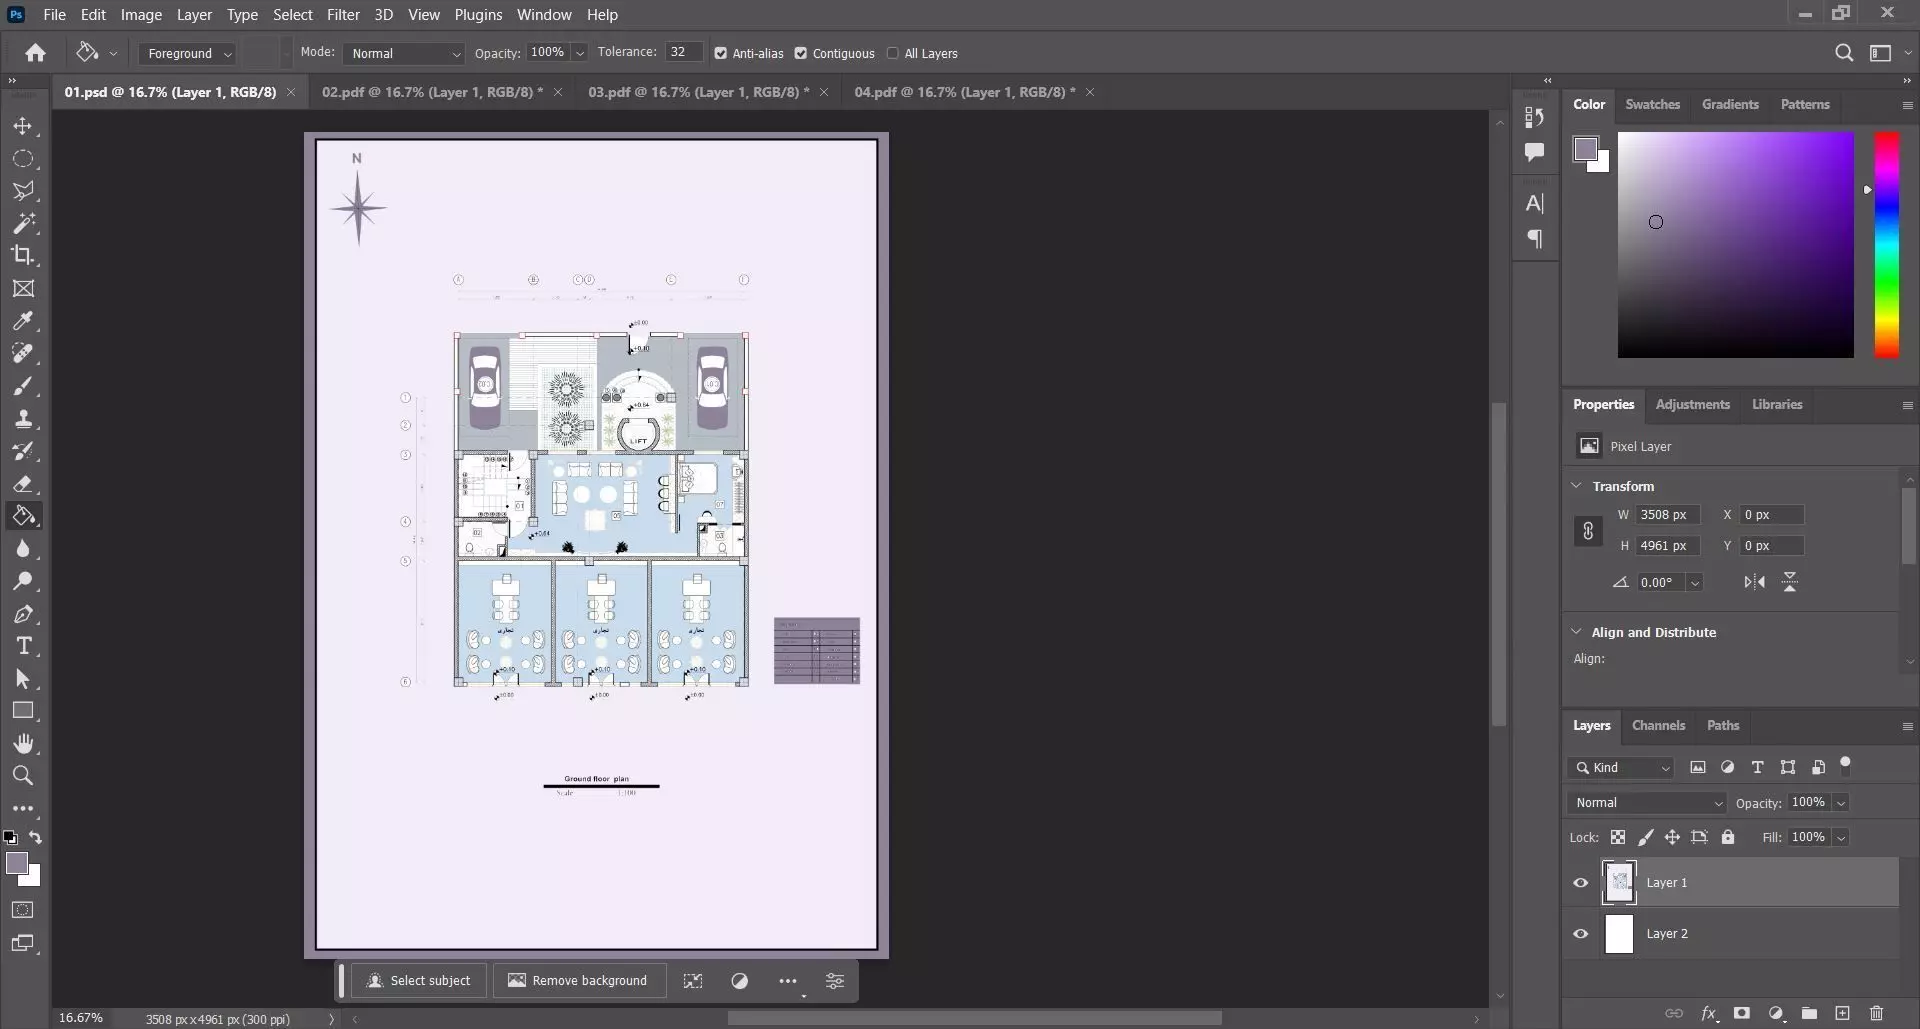Screen dimensions: 1920x1029
Task: Hide Layer 1 with its eye icon
Action: pyautogui.click(x=1580, y=883)
